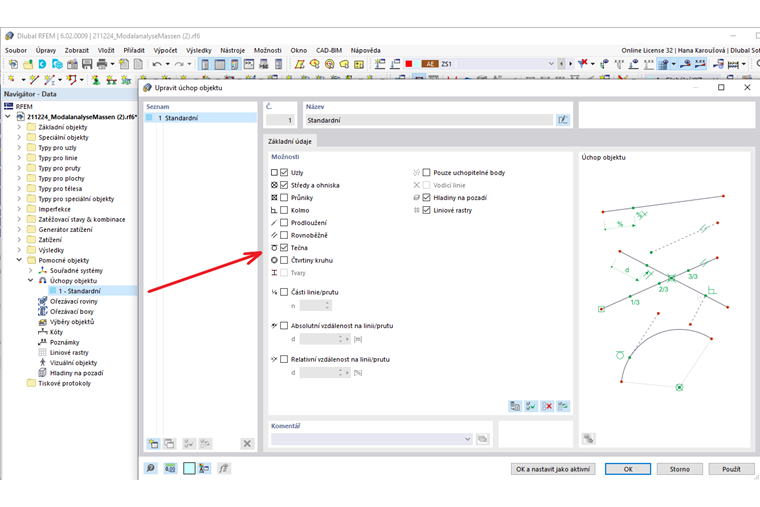Click the Storno button
This screenshot has height=507, width=760.
pos(680,469)
